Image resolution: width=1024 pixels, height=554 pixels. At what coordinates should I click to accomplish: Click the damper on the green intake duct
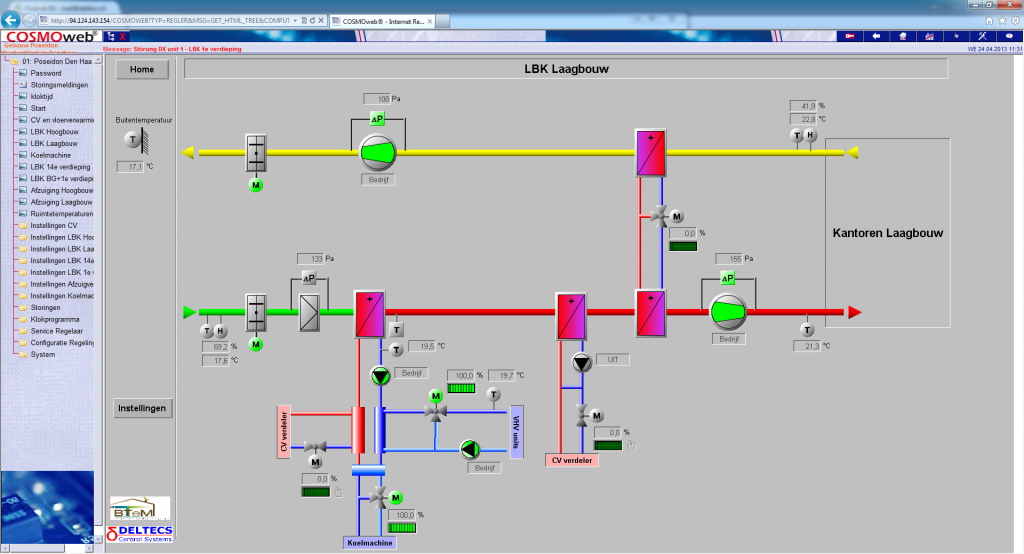(x=256, y=312)
